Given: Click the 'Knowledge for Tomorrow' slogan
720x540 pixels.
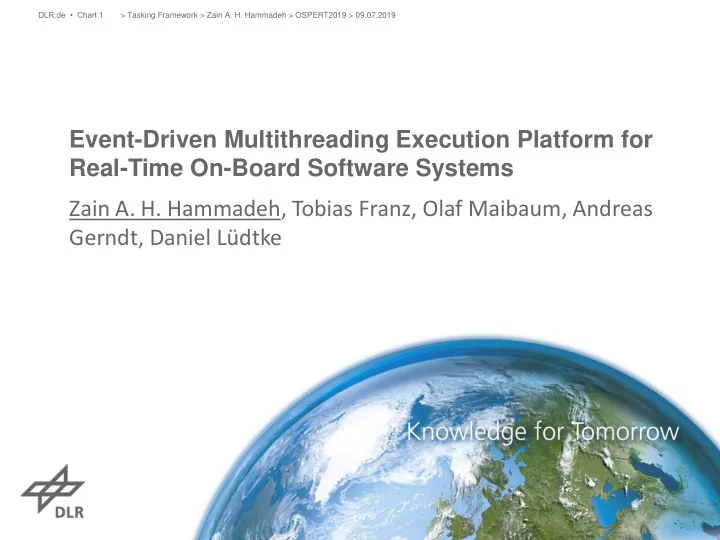Looking at the screenshot, I should [543, 433].
